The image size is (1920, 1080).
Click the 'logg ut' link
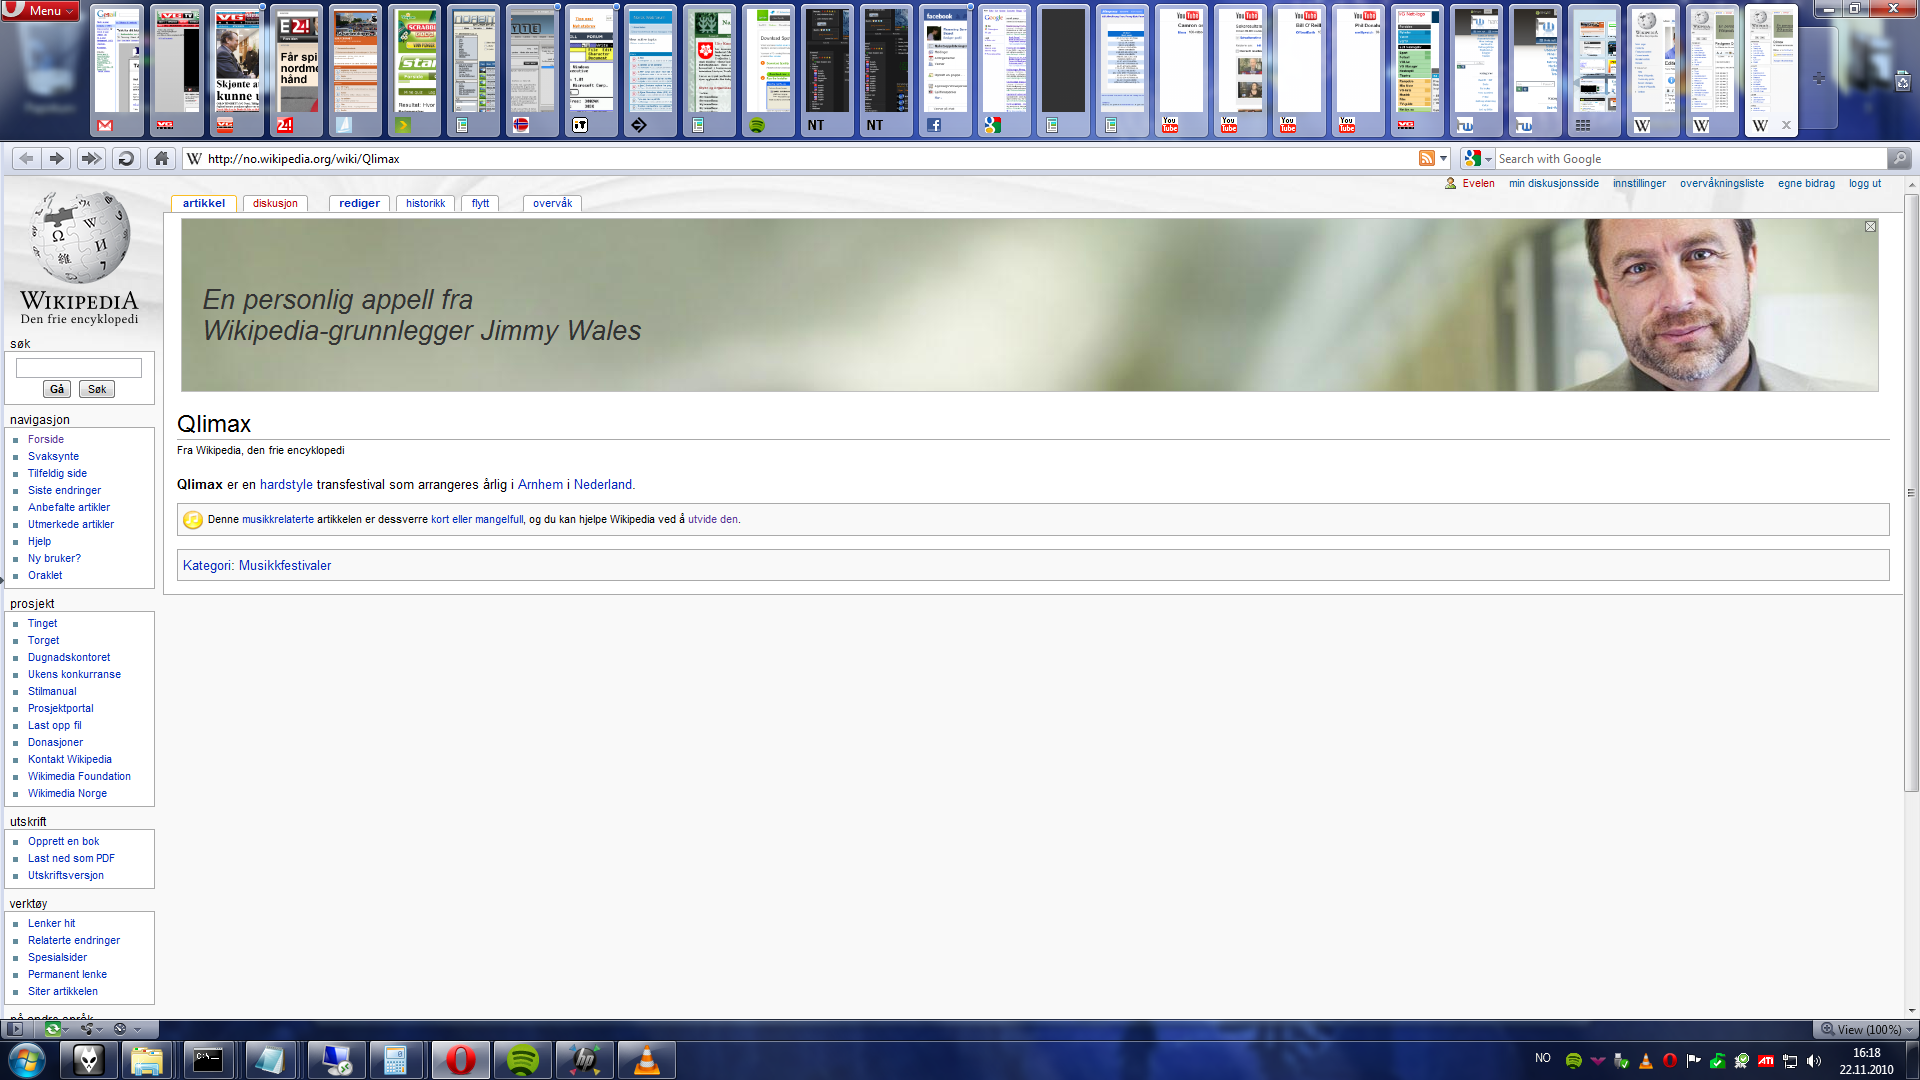(1865, 183)
